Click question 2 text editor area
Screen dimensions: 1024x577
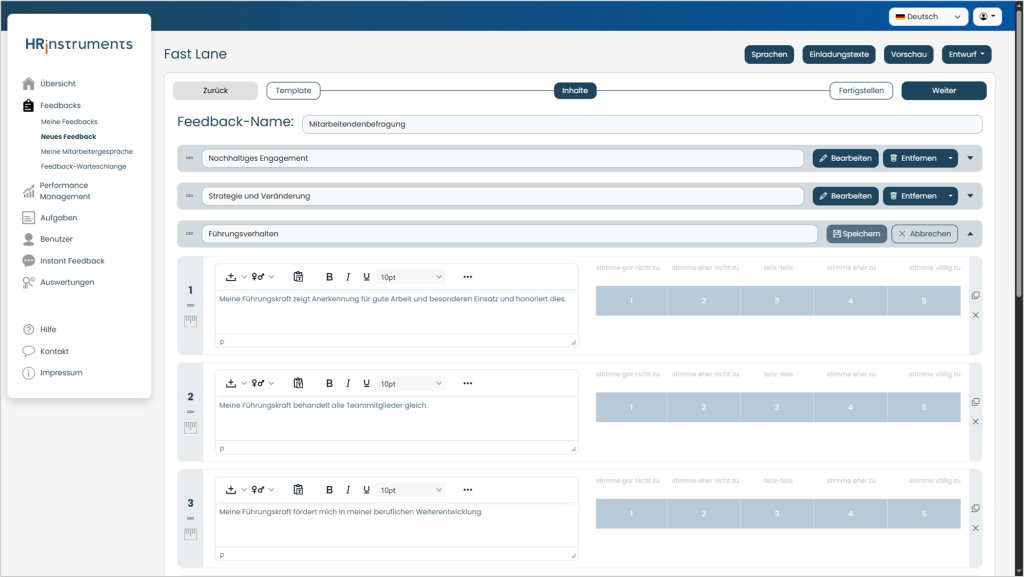point(396,420)
